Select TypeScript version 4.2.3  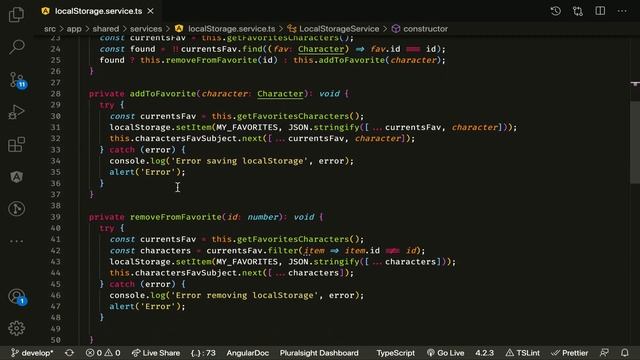point(484,353)
